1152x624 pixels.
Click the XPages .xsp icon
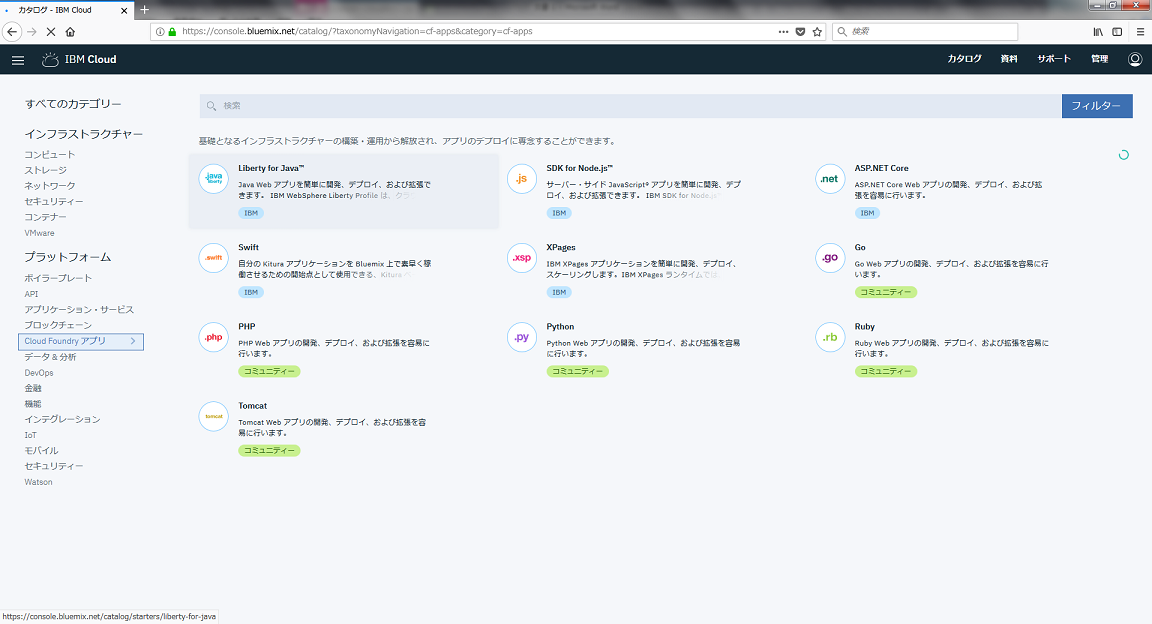pos(522,258)
